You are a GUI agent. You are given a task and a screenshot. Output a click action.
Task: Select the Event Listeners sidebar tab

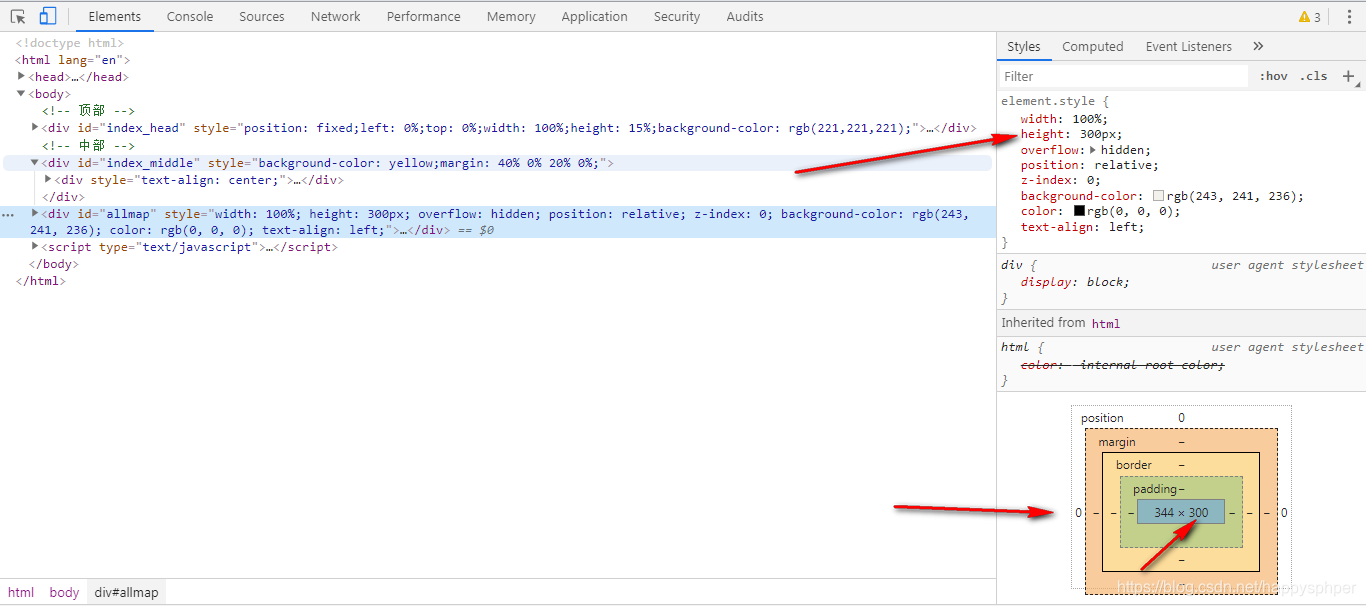tap(1189, 46)
